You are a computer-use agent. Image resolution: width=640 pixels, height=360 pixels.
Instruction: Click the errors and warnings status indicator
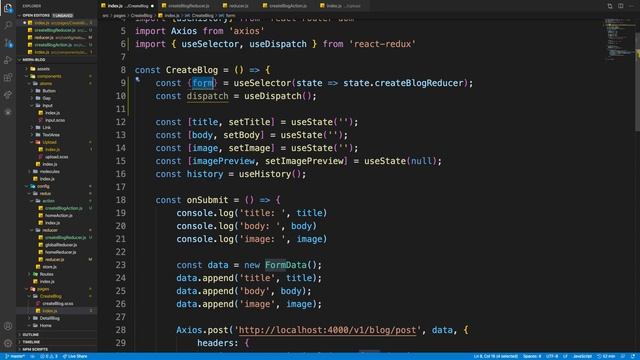(x=49, y=356)
